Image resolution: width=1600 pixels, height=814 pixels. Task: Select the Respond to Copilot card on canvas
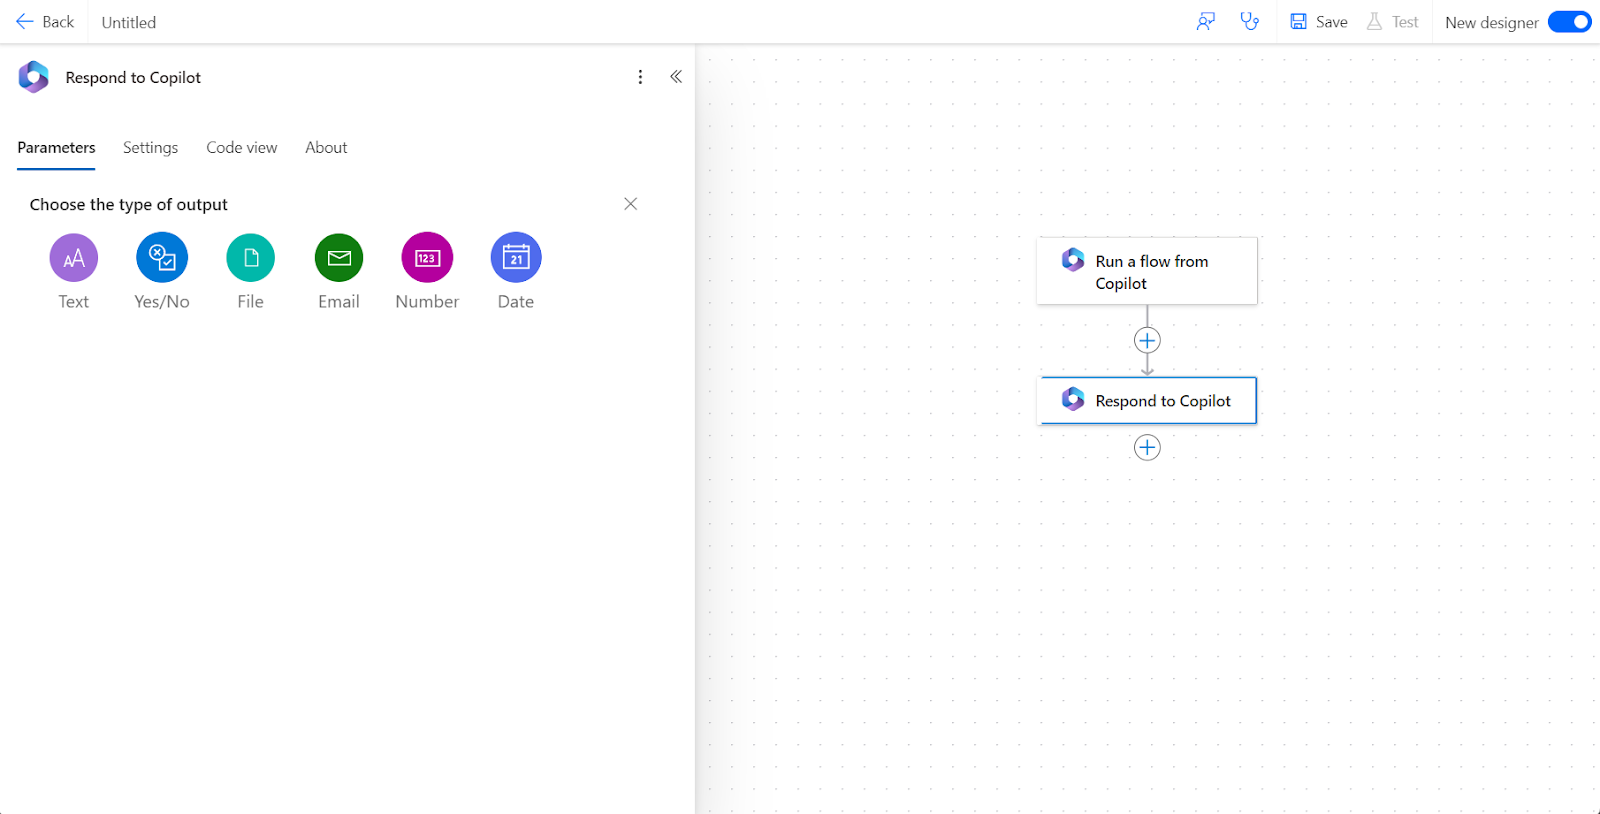pos(1147,401)
